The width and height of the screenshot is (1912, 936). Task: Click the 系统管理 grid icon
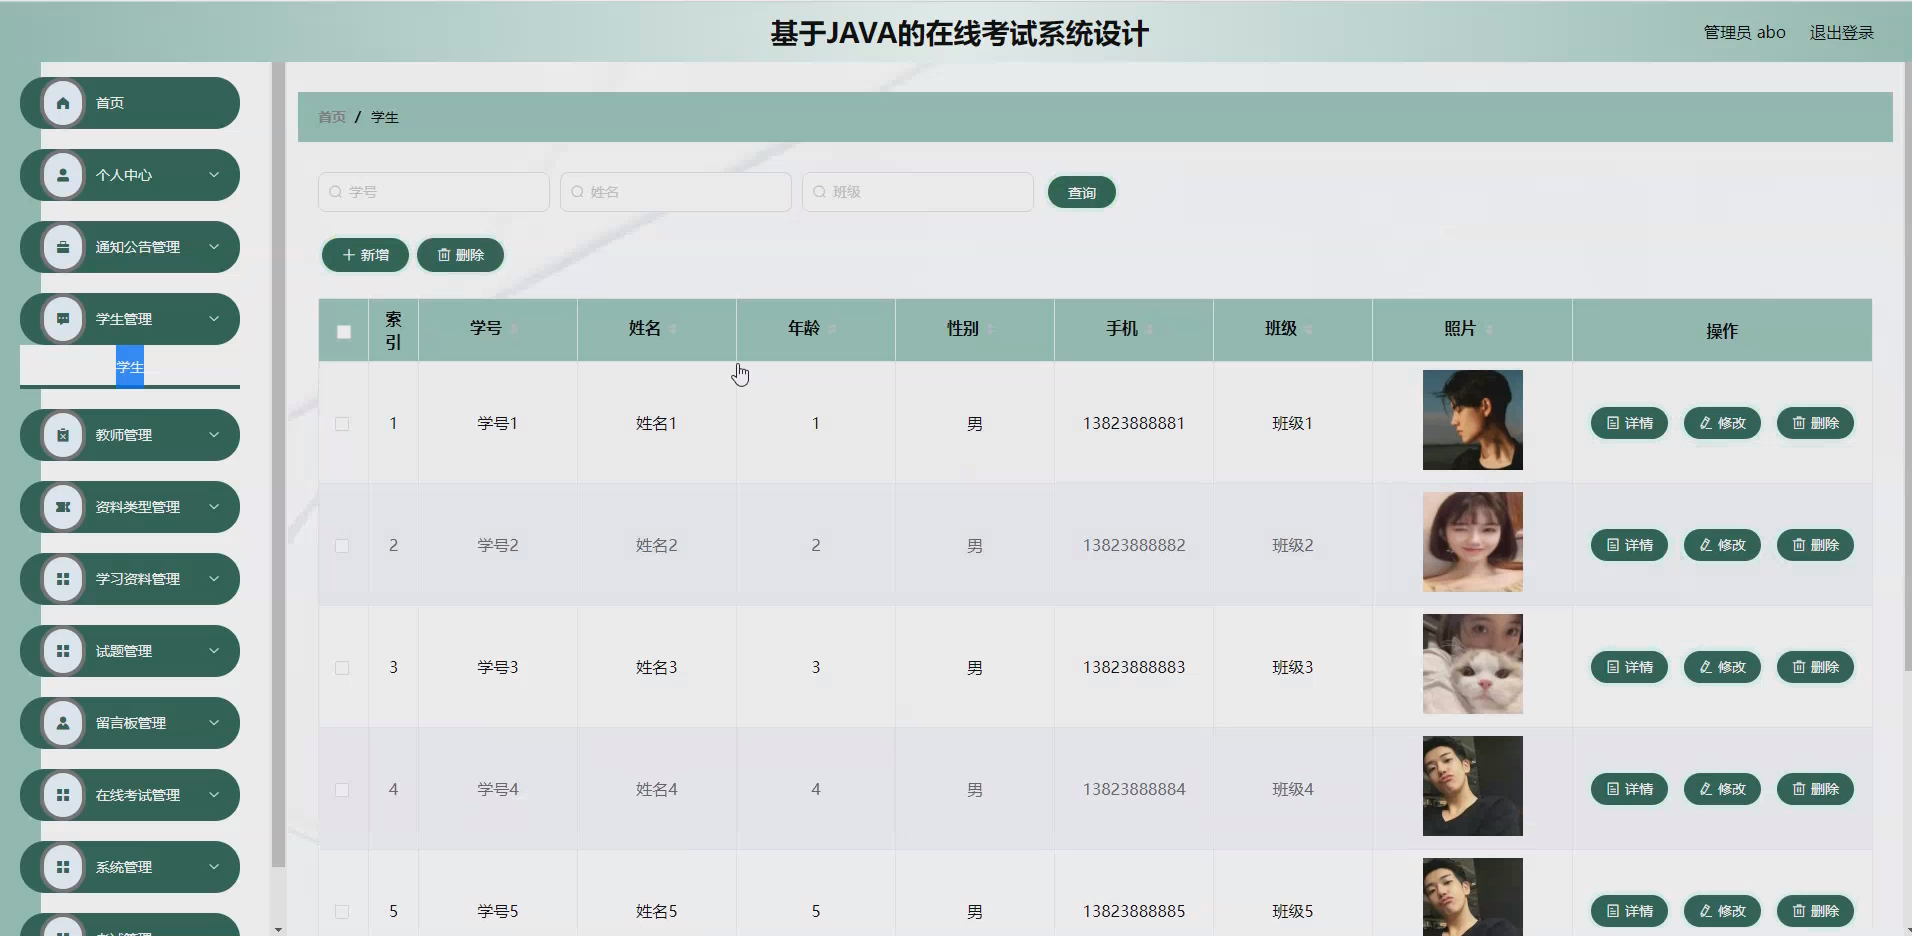(x=63, y=866)
